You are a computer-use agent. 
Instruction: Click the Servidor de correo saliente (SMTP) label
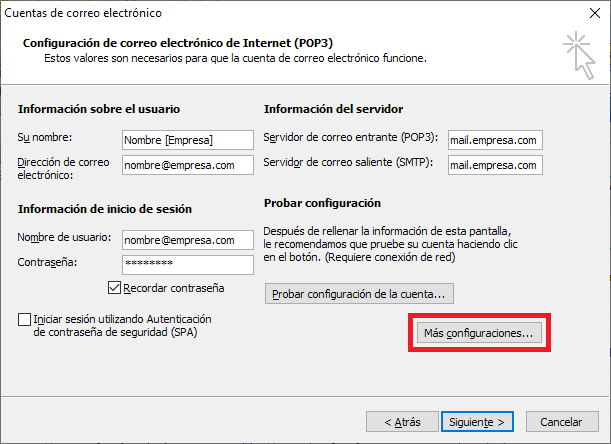point(348,162)
